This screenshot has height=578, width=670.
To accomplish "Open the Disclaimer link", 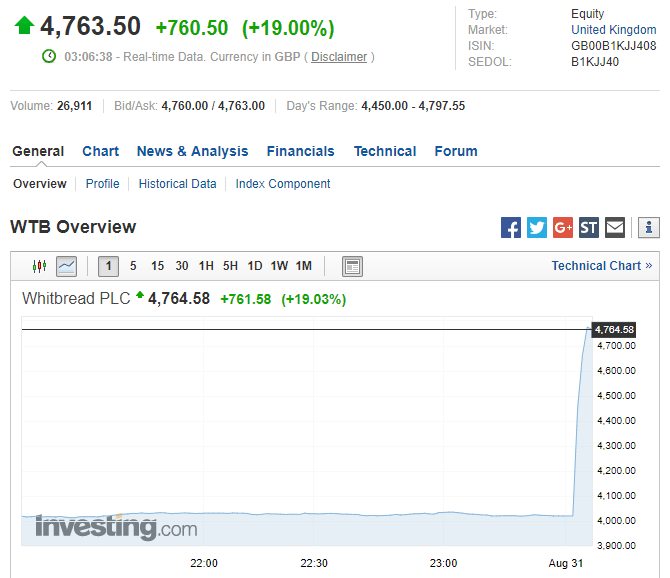I will (x=339, y=57).
